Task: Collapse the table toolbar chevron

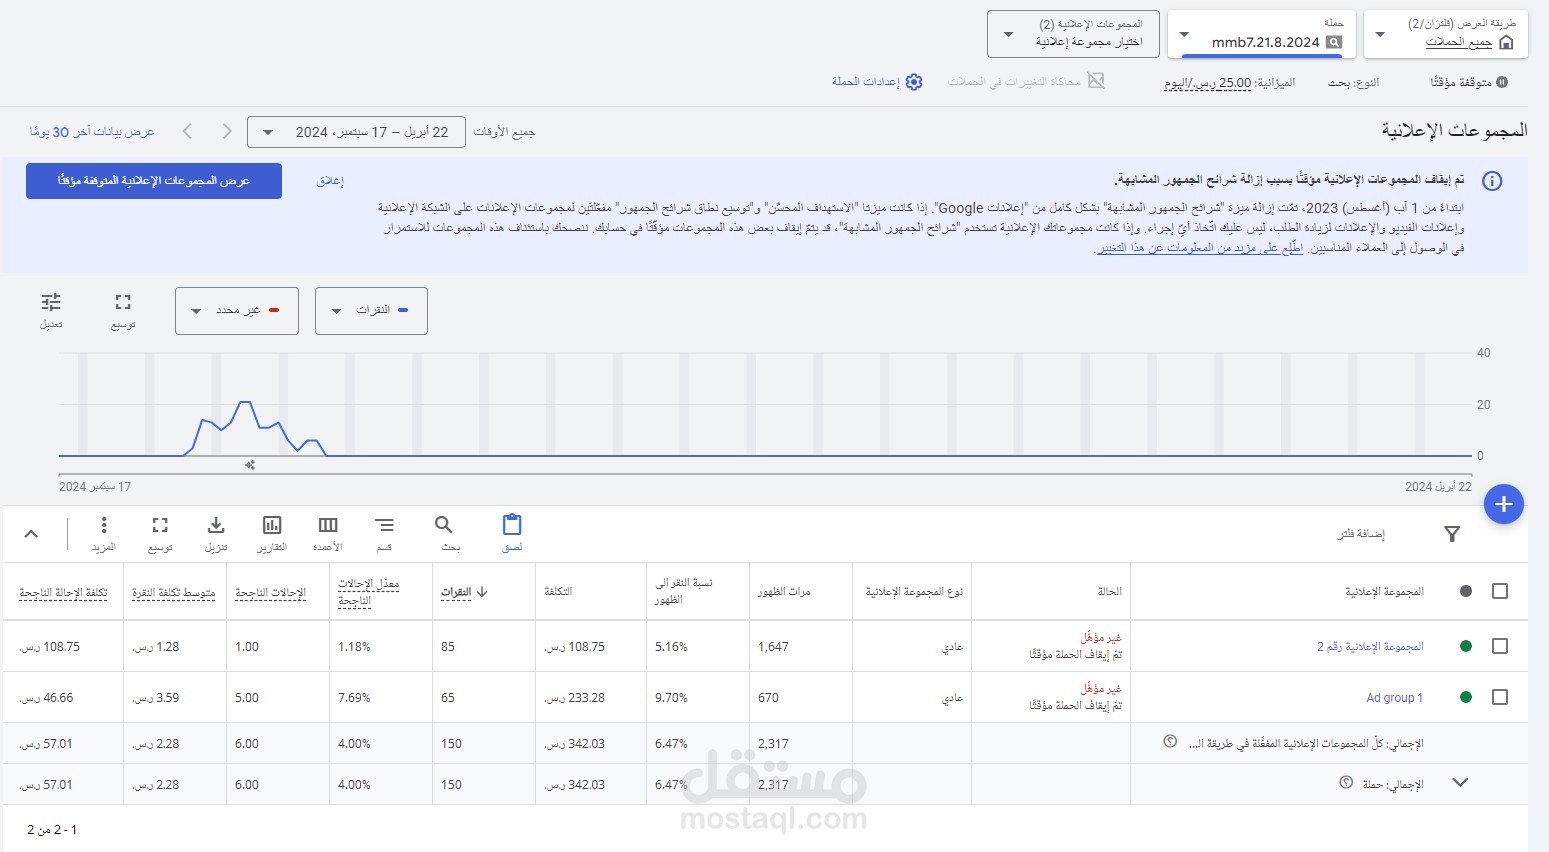Action: [x=31, y=534]
